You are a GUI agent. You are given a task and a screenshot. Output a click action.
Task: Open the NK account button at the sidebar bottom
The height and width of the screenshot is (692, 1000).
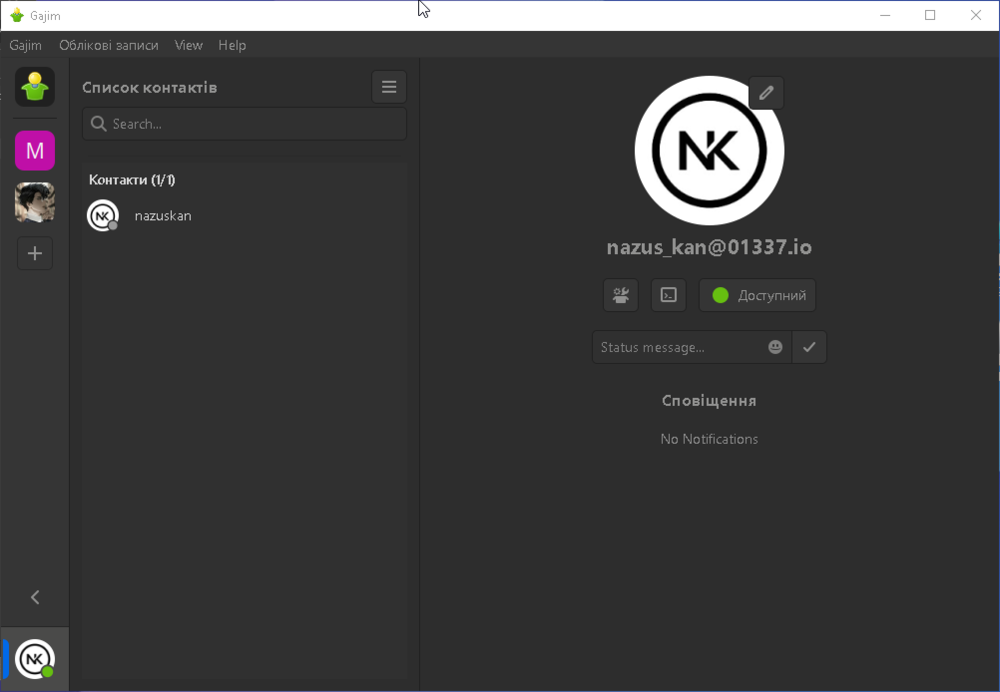[x=35, y=659]
